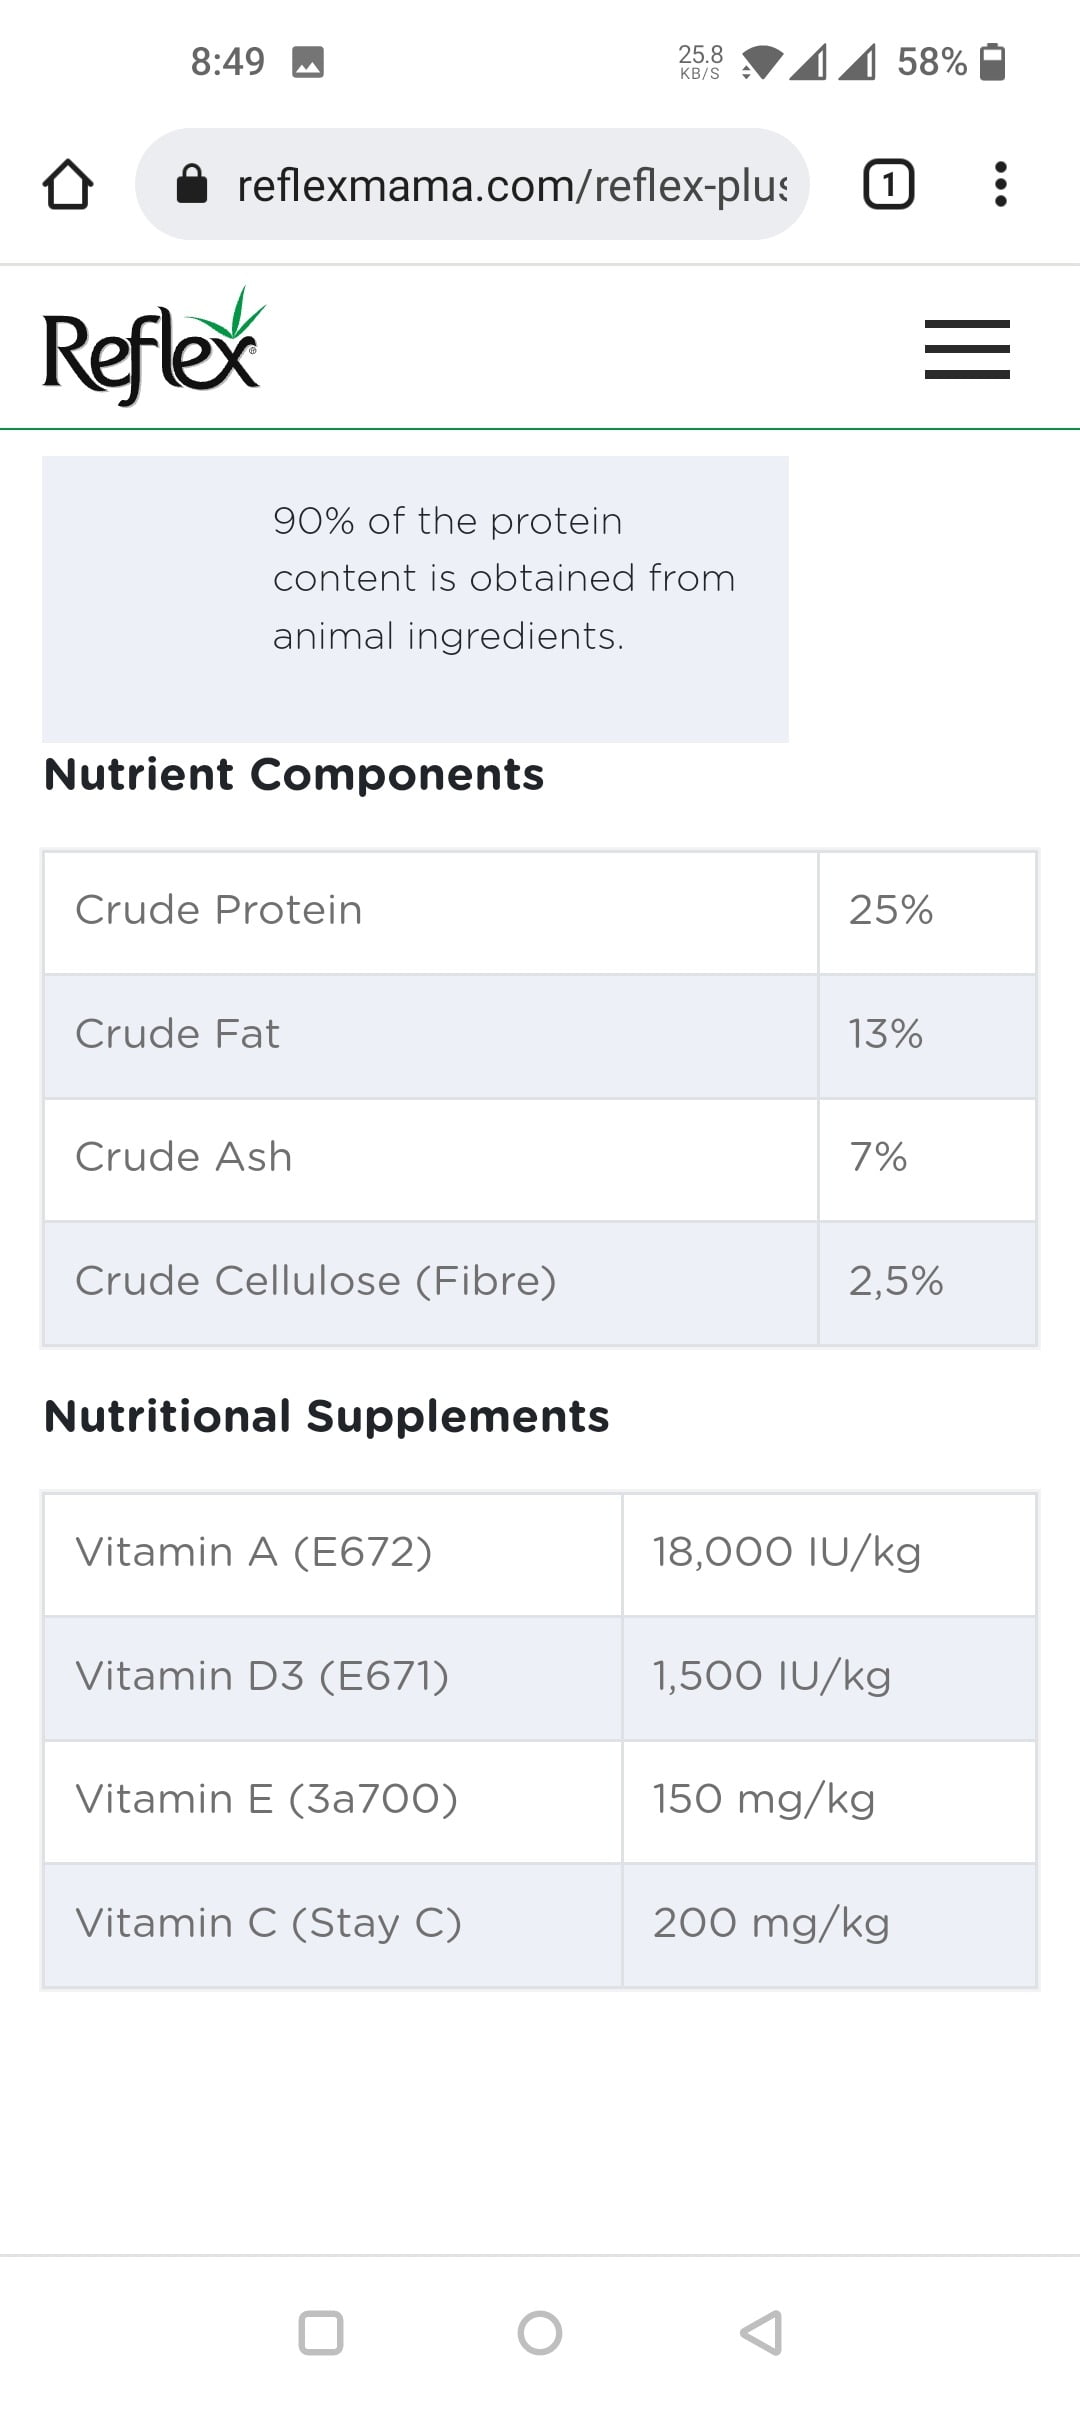Tap the Crude Protein table row
The width and height of the screenshot is (1080, 2412).
(x=430, y=911)
